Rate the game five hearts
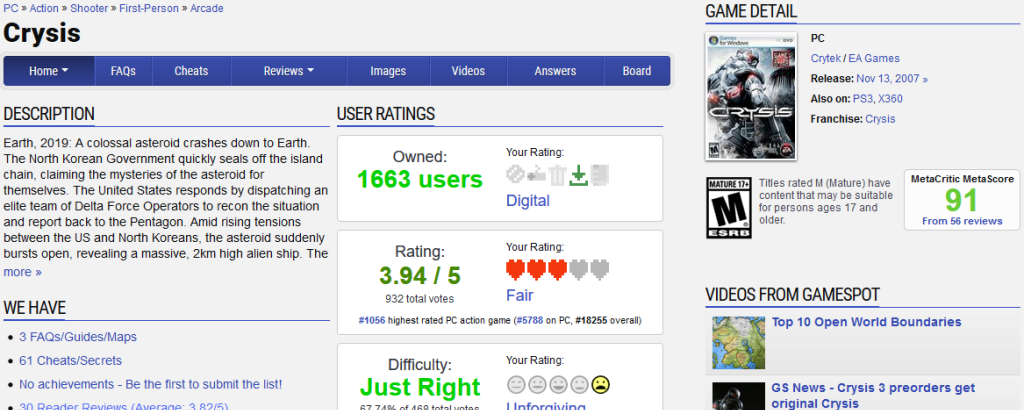The height and width of the screenshot is (410, 1024). tap(600, 270)
